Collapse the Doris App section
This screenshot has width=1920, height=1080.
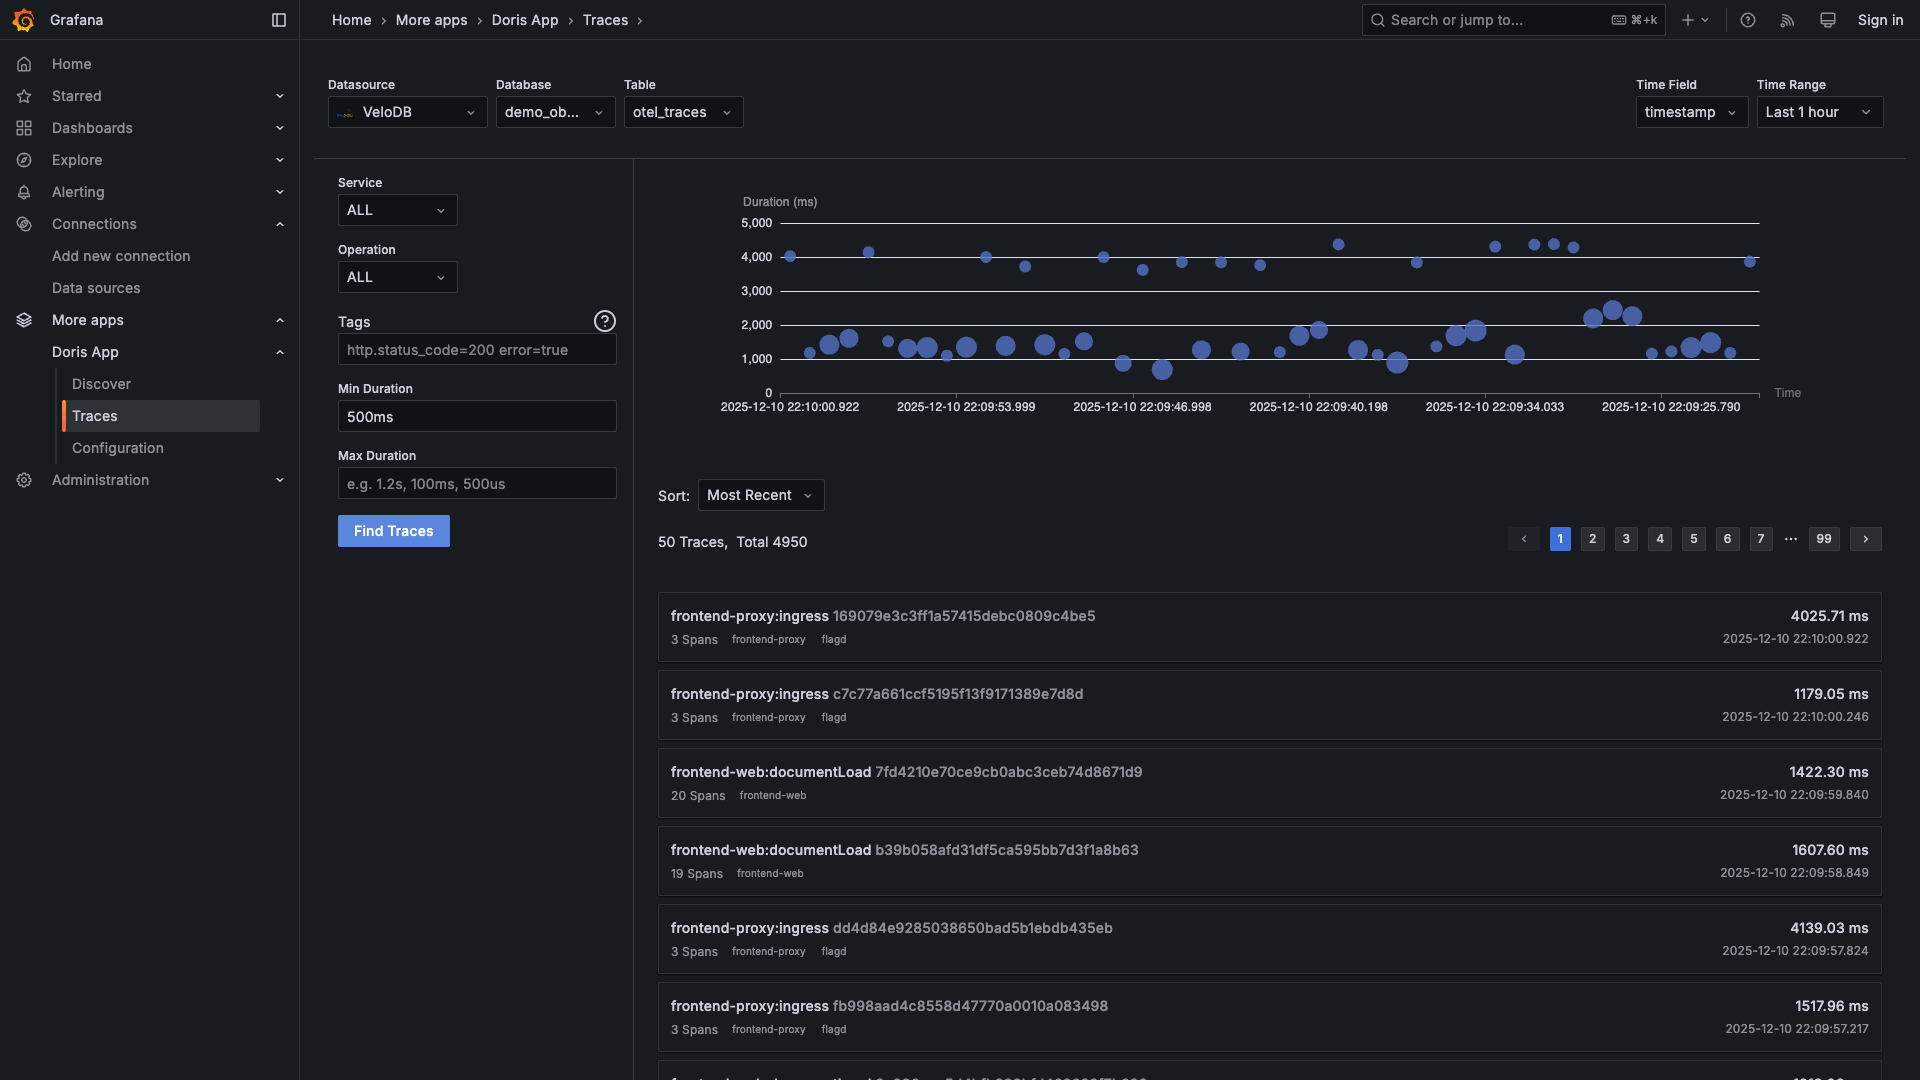click(280, 352)
